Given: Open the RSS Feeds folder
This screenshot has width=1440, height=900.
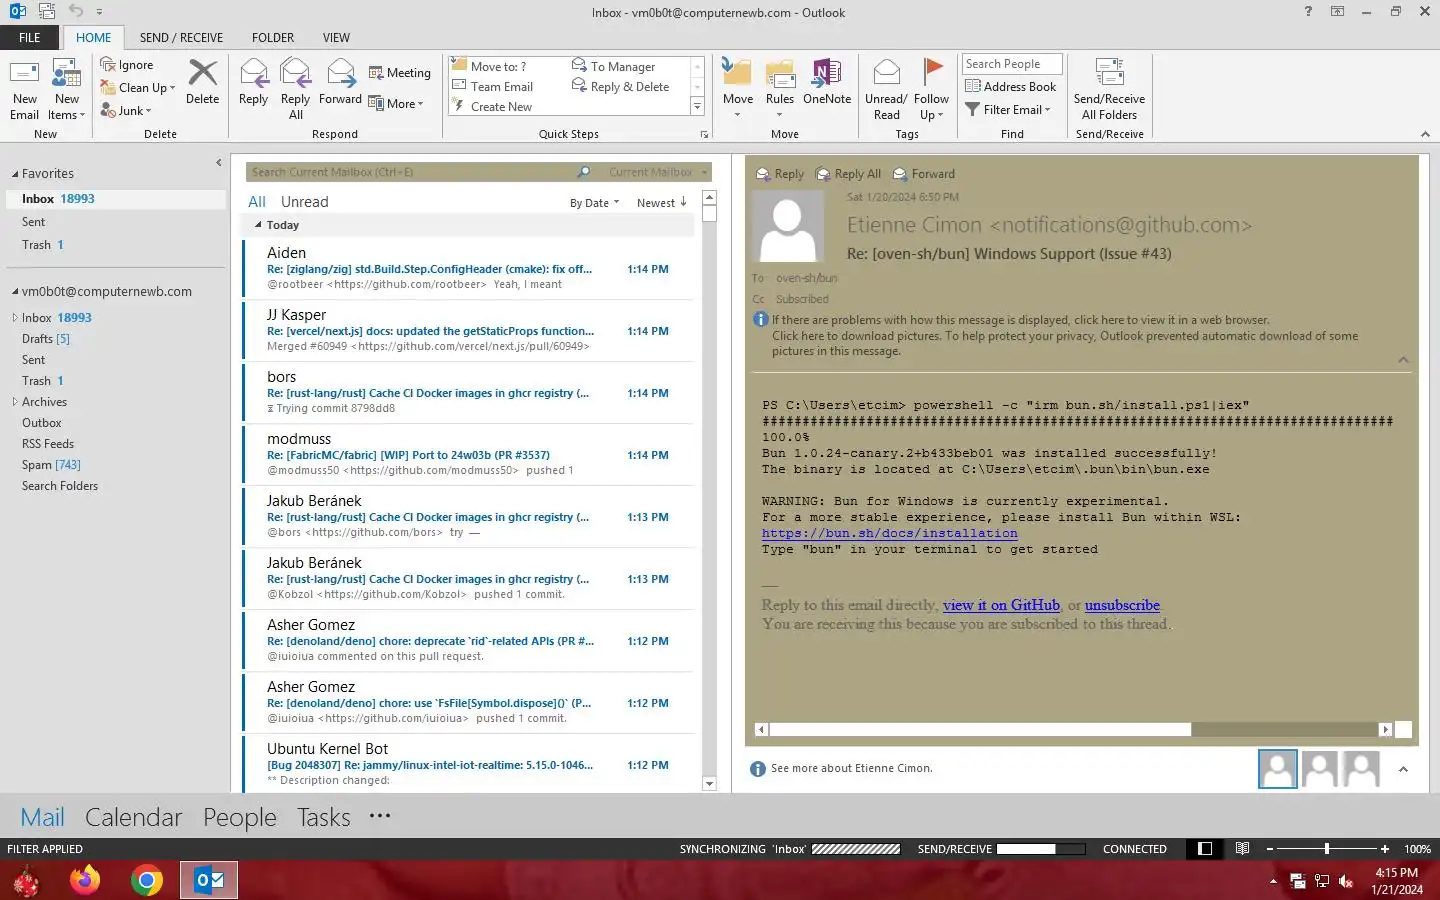Looking at the screenshot, I should [x=48, y=444].
